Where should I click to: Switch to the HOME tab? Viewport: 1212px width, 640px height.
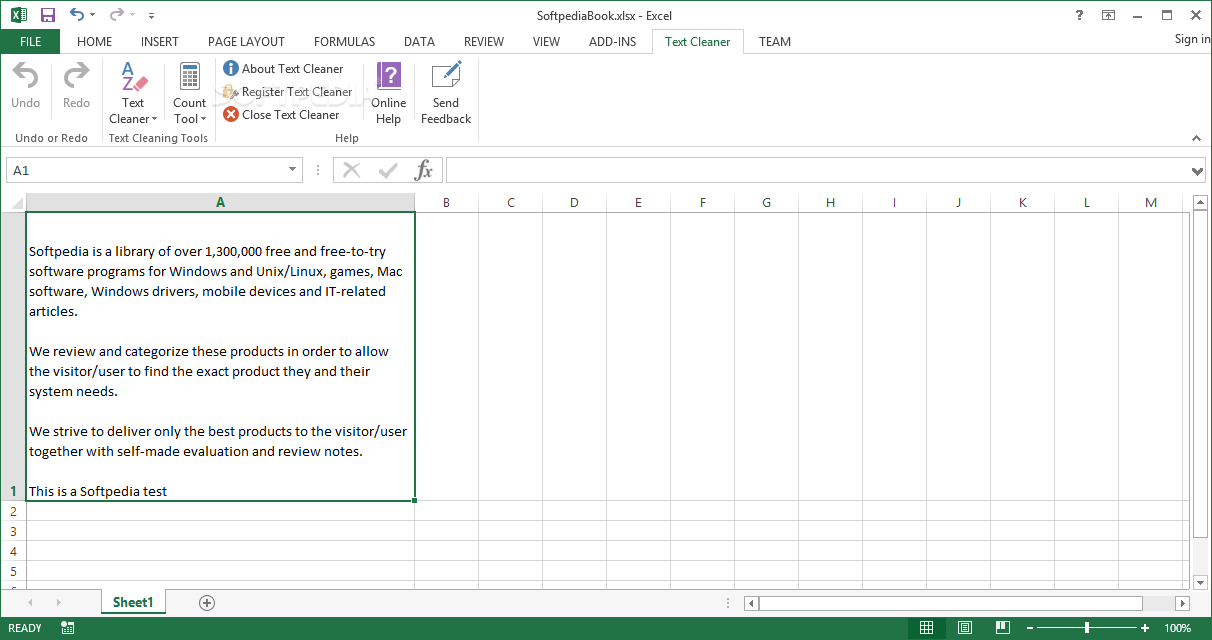click(x=94, y=42)
